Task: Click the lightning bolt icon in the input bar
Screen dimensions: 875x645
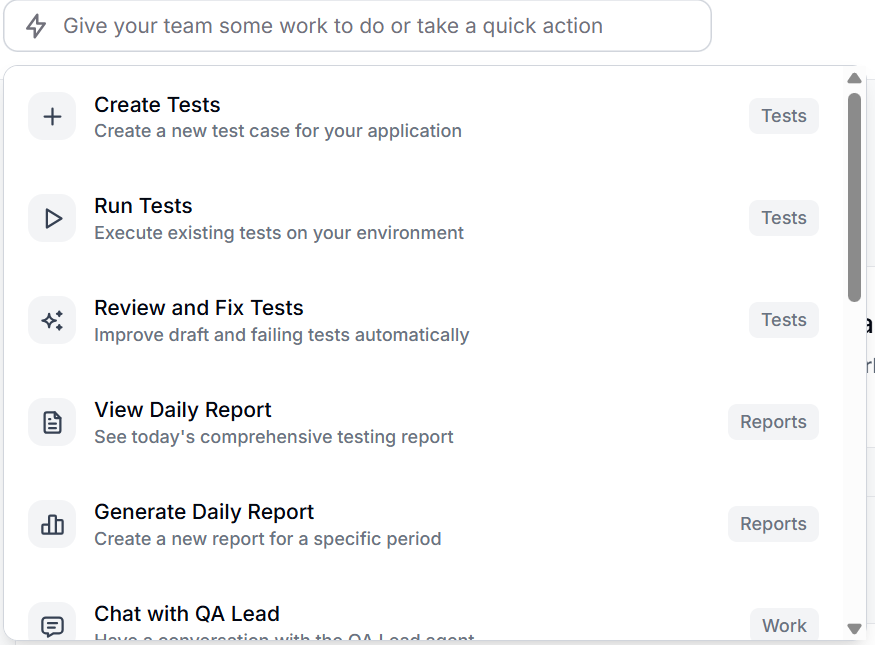Action: tap(34, 26)
